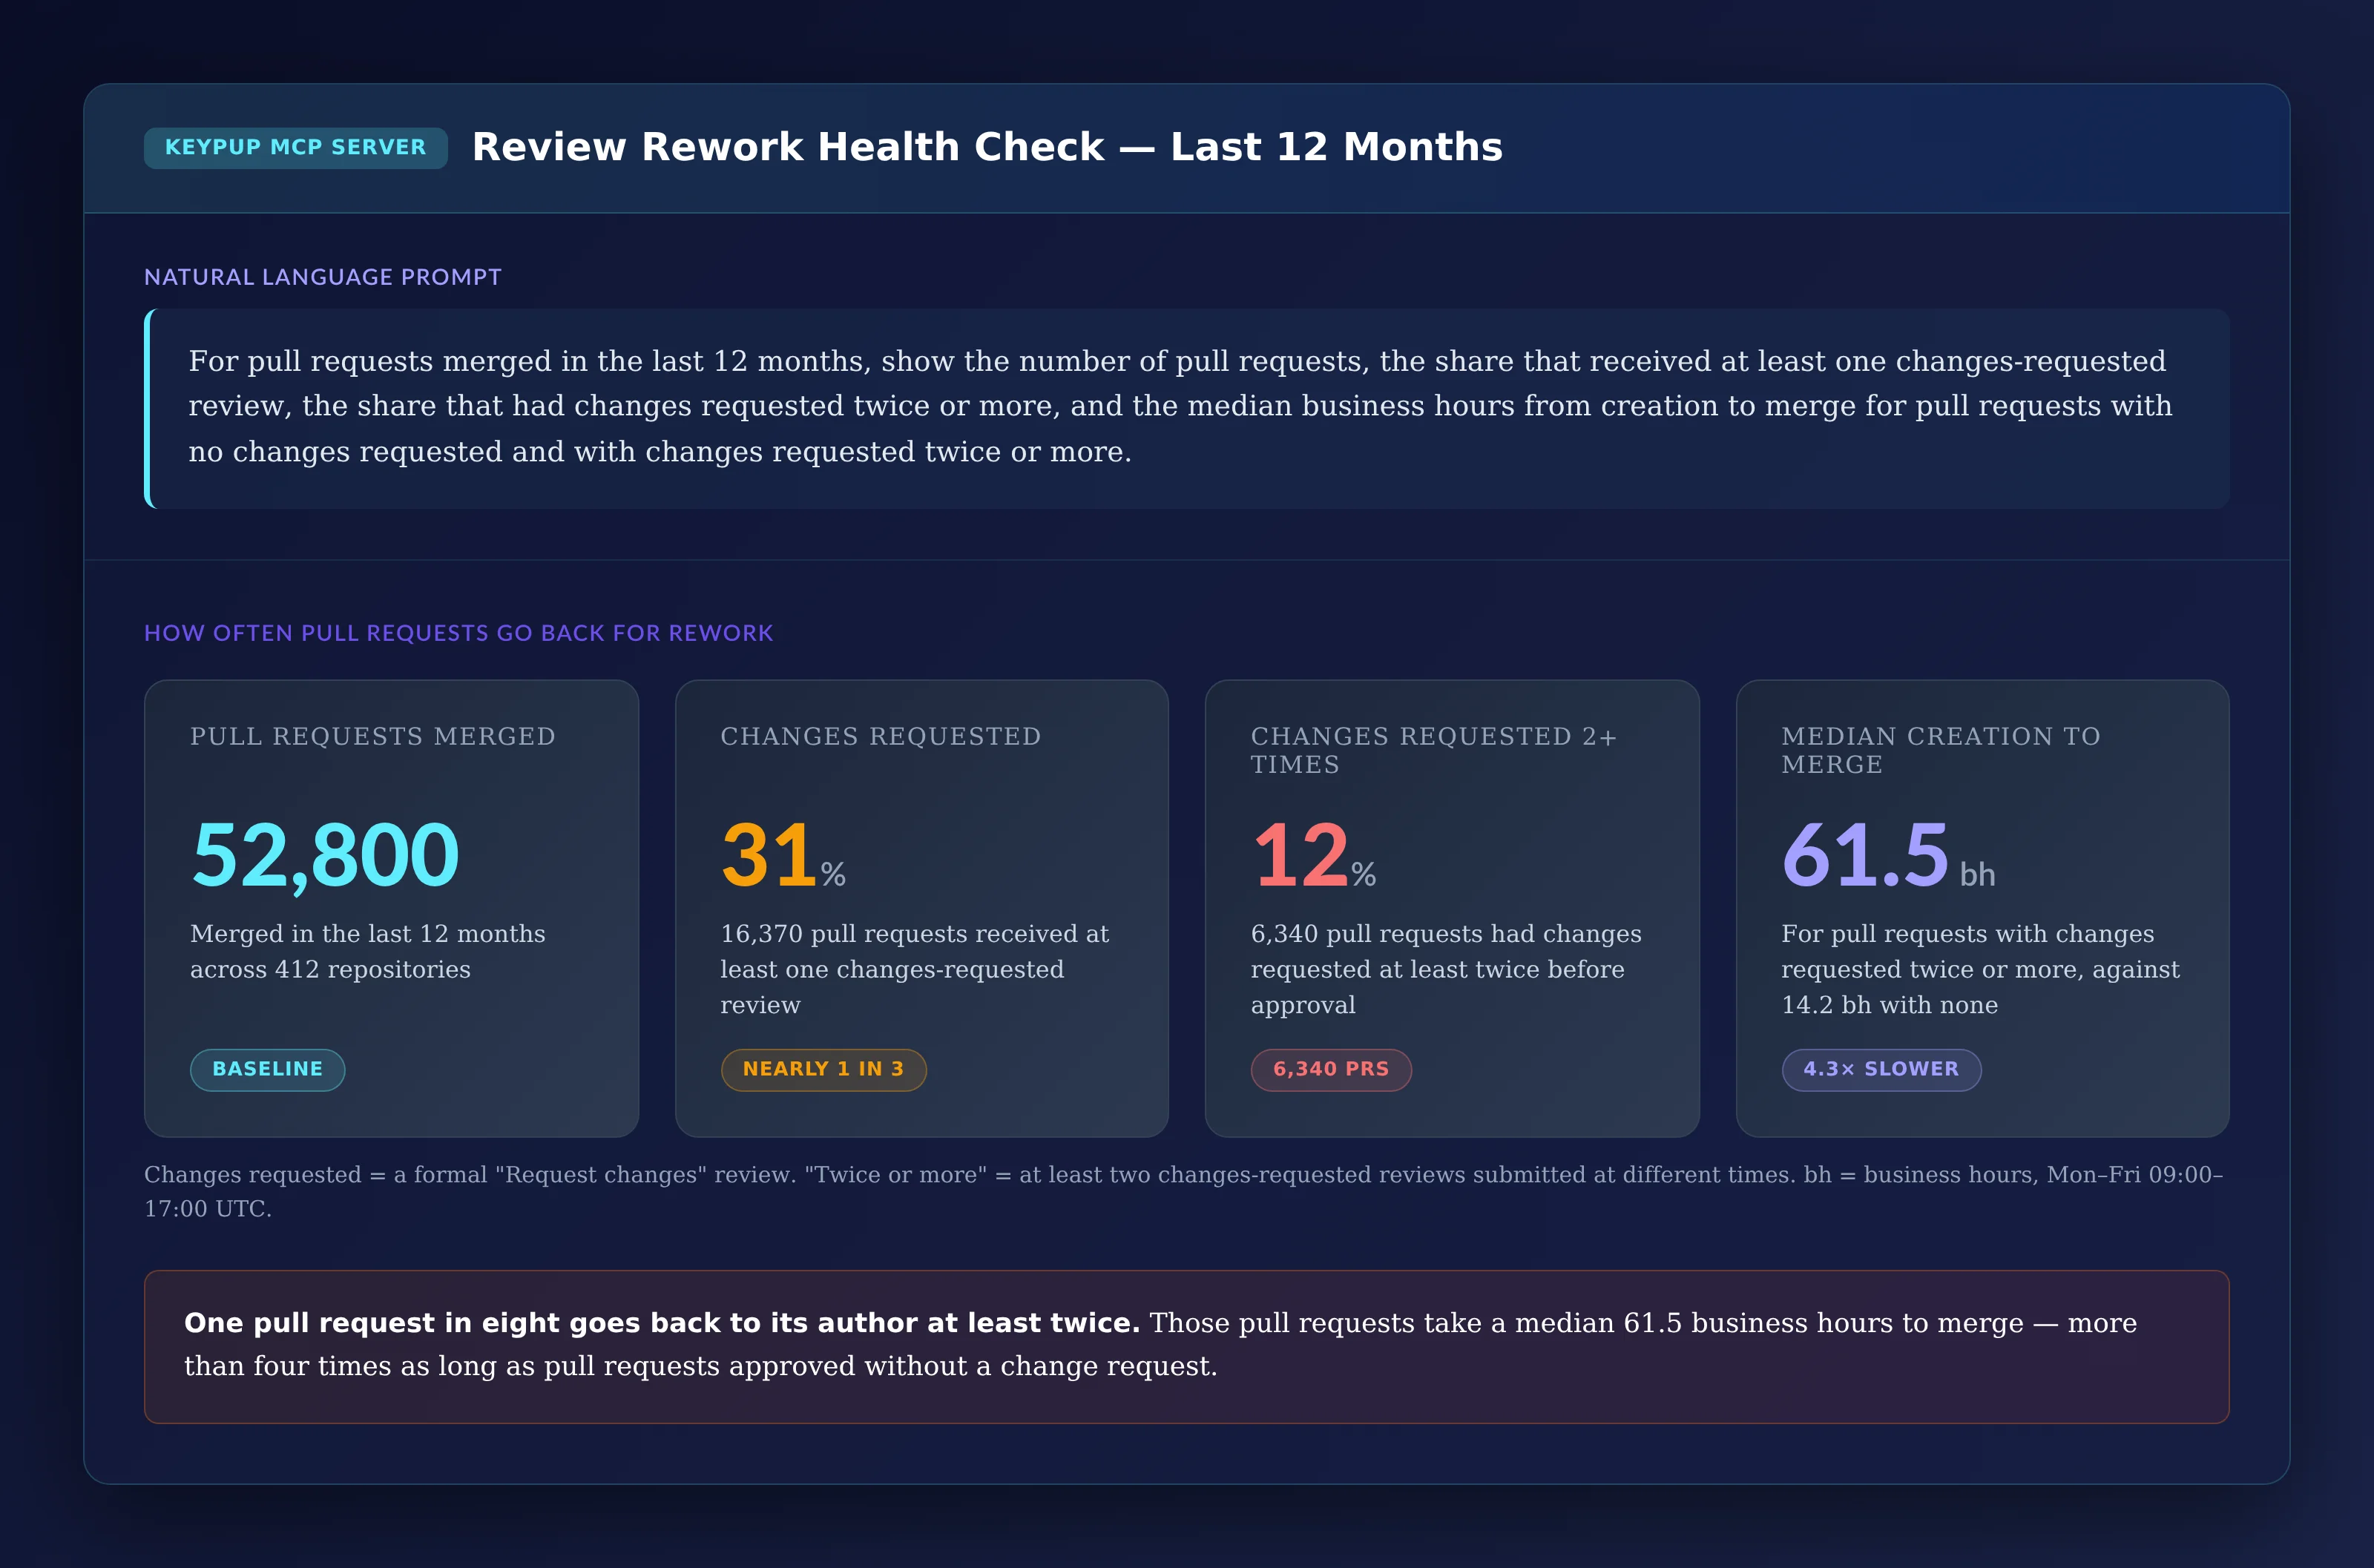
Task: Click the 4.3× SLOWER pill
Action: [x=1881, y=1069]
